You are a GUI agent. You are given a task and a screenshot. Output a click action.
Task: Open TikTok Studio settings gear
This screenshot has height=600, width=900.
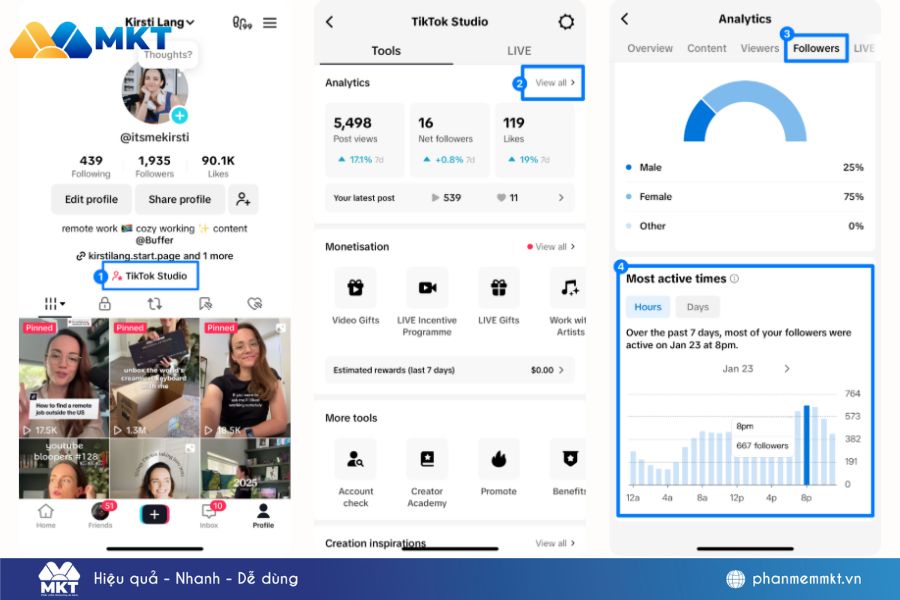(566, 22)
